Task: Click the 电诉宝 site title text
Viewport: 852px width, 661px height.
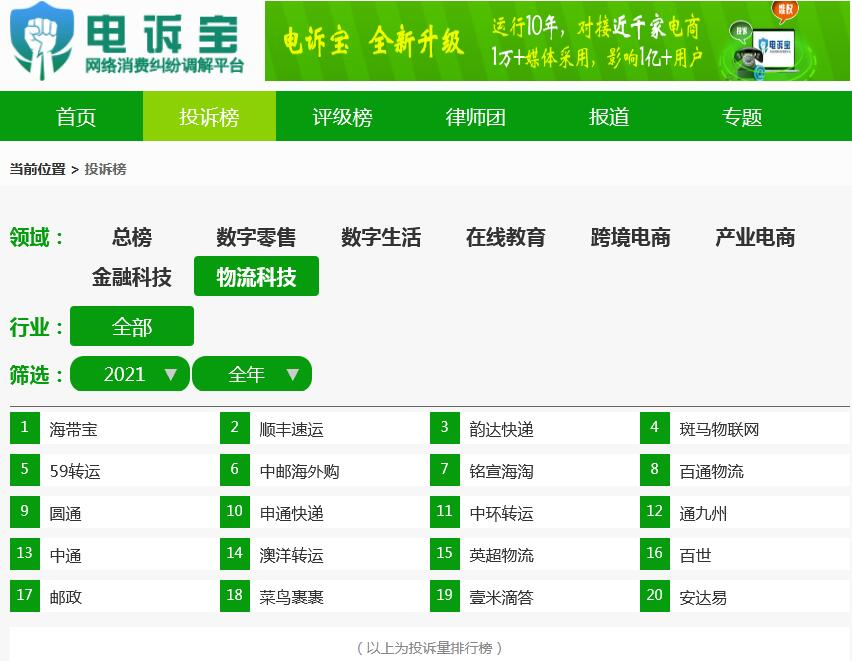Action: coord(162,33)
